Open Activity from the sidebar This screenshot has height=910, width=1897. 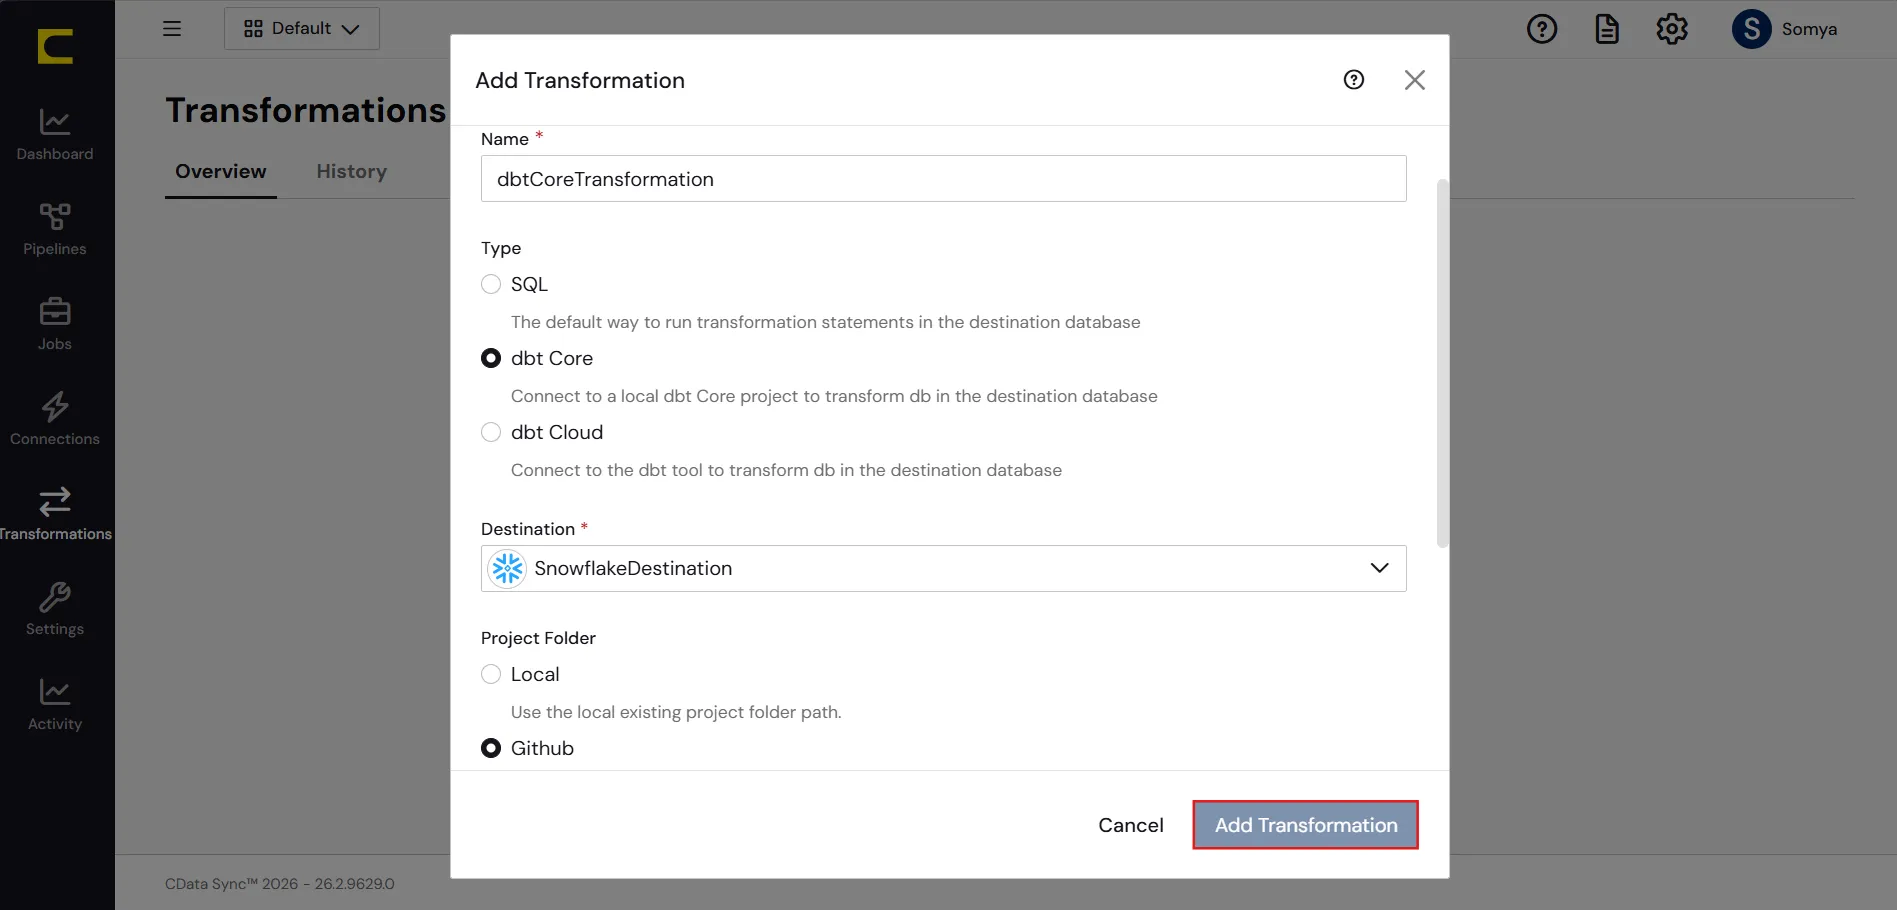[x=55, y=705]
